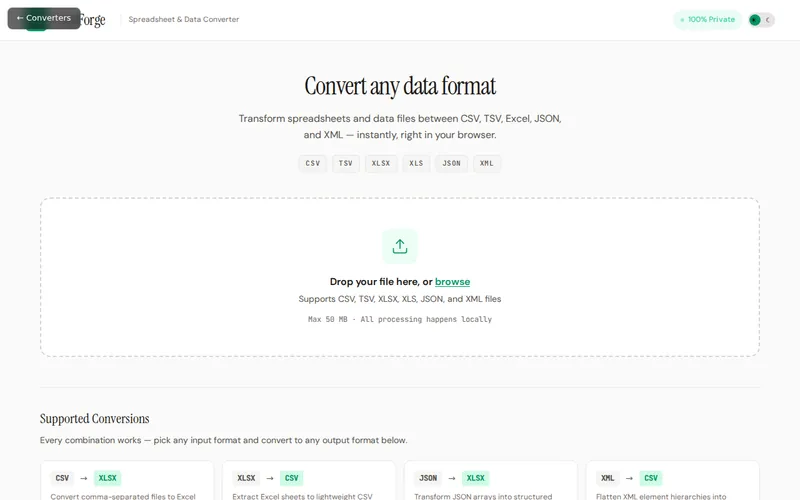This screenshot has width=800, height=500.
Task: Click 'Max 50 MB · All processing happens locally' text
Action: pos(400,319)
